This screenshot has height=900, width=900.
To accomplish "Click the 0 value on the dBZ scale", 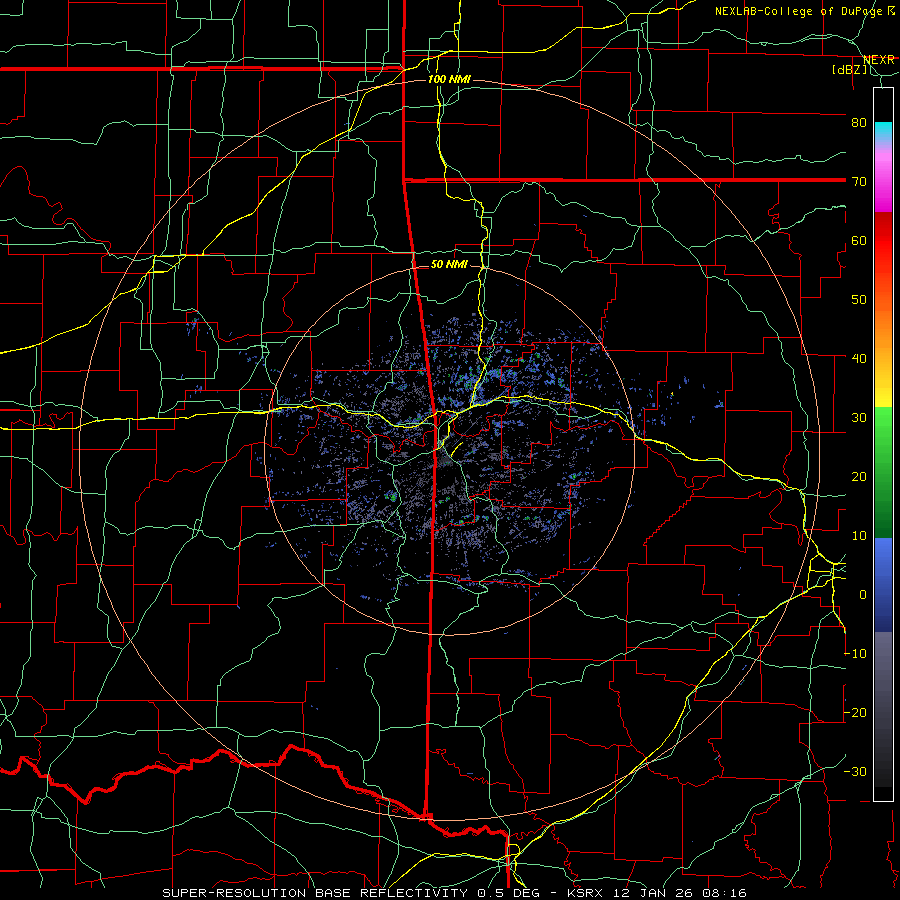I will 863,595.
